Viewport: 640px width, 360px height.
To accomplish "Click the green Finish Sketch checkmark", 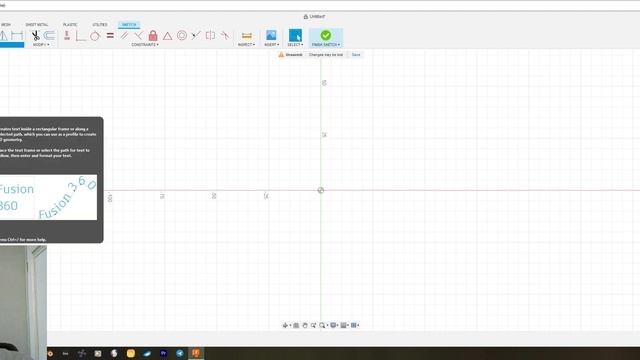I will [x=326, y=36].
